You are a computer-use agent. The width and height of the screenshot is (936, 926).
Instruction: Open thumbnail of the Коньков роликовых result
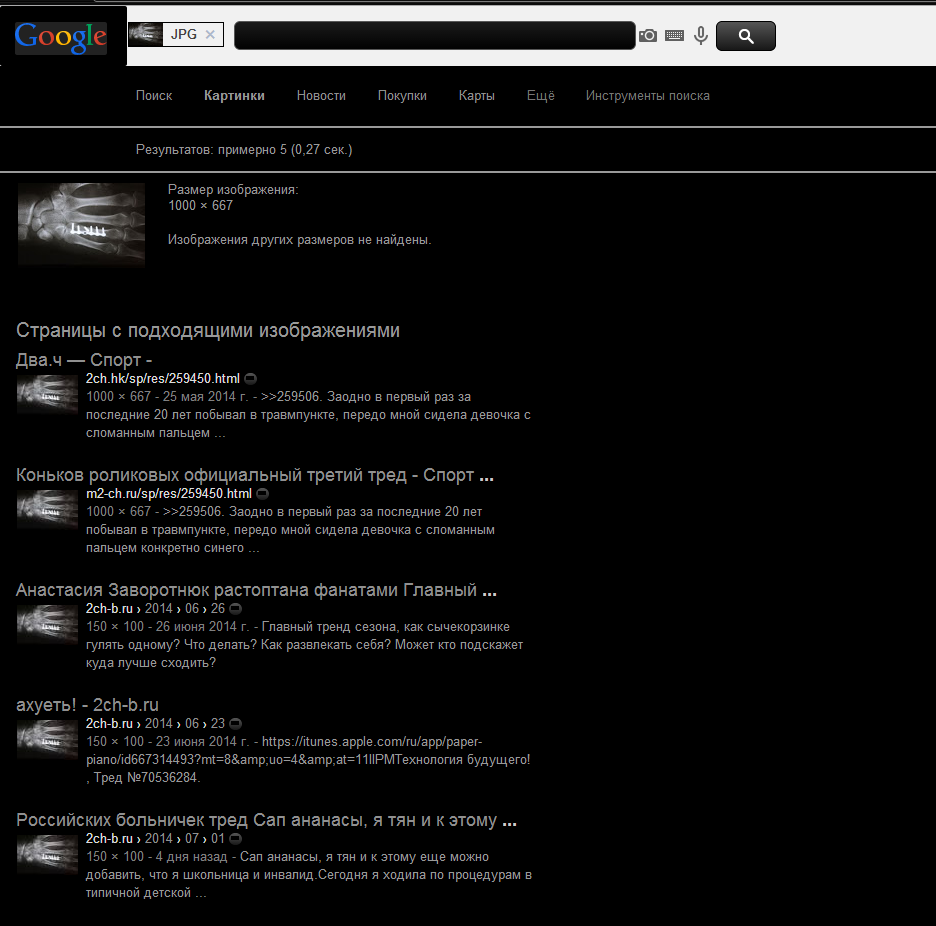click(47, 510)
